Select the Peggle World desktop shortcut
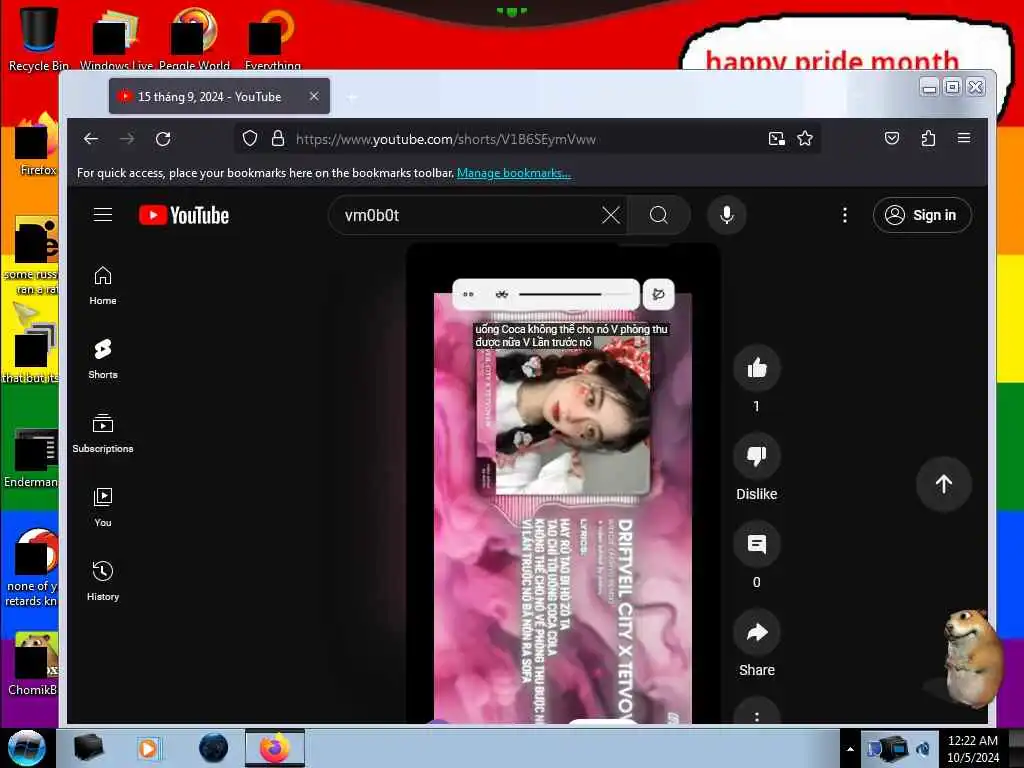The height and width of the screenshot is (768, 1024). pyautogui.click(x=194, y=39)
